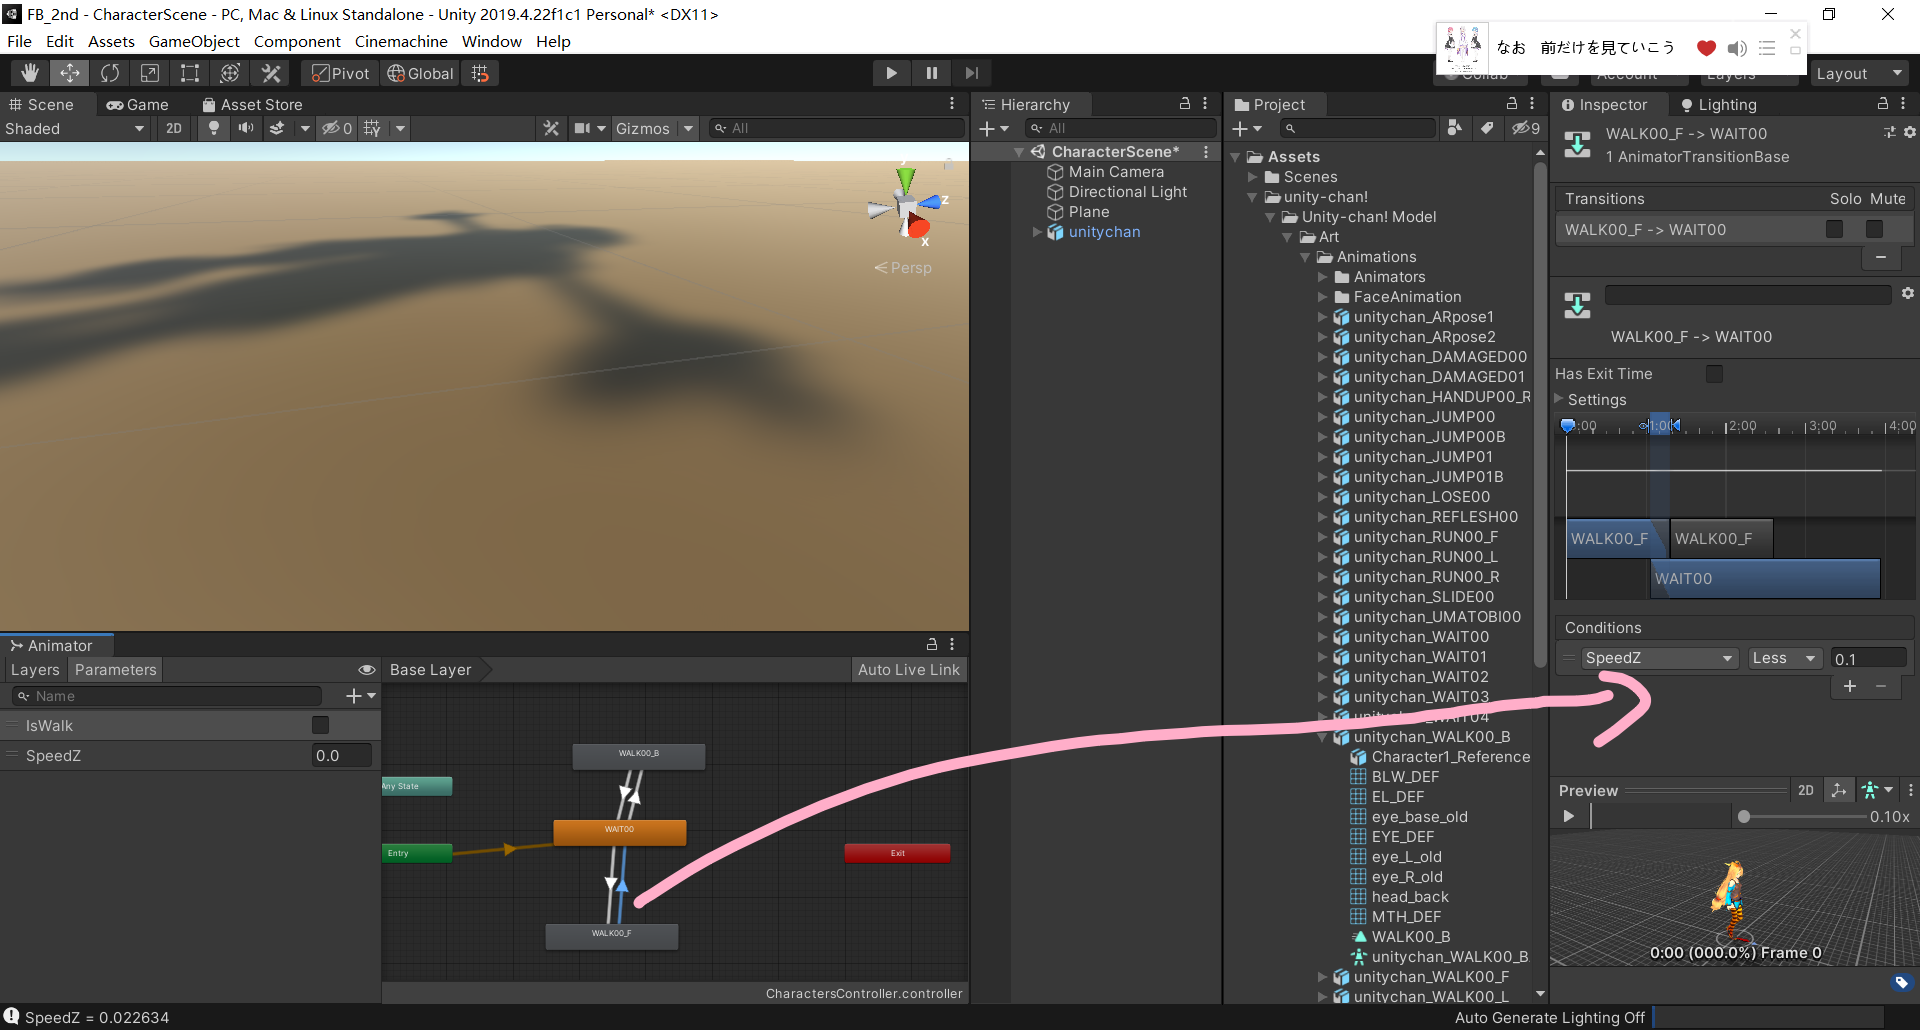Image resolution: width=1920 pixels, height=1030 pixels.
Task: Open the Gizmos dropdown arrow
Action: pyautogui.click(x=688, y=128)
